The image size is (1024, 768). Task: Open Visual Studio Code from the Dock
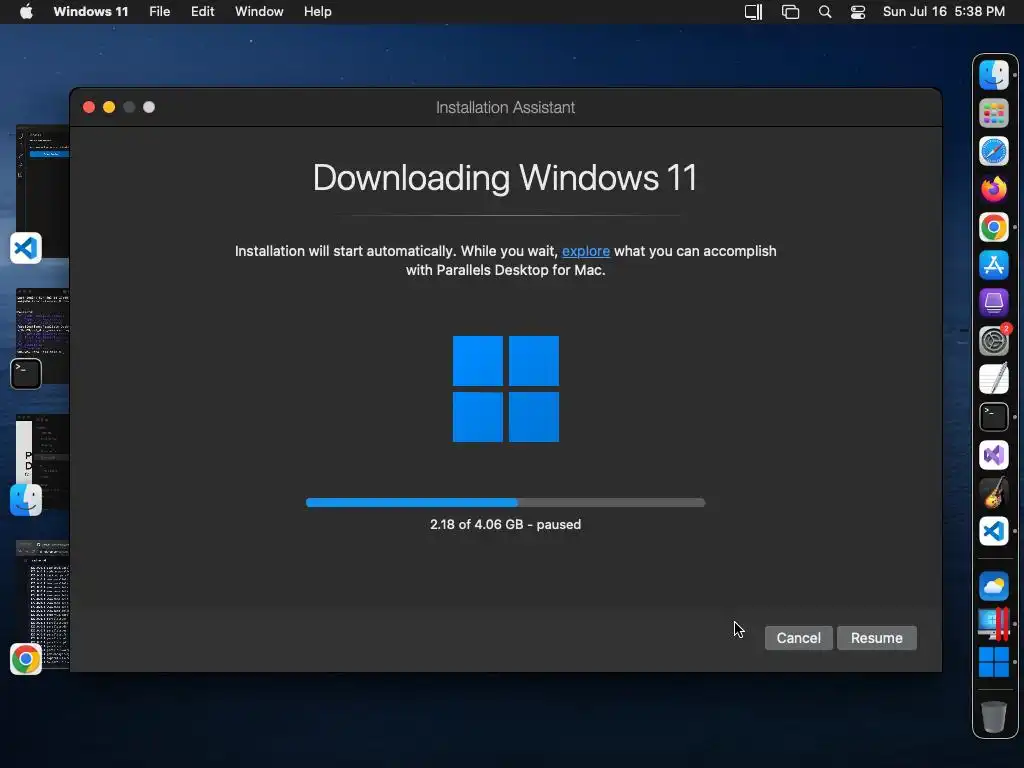pyautogui.click(x=994, y=531)
